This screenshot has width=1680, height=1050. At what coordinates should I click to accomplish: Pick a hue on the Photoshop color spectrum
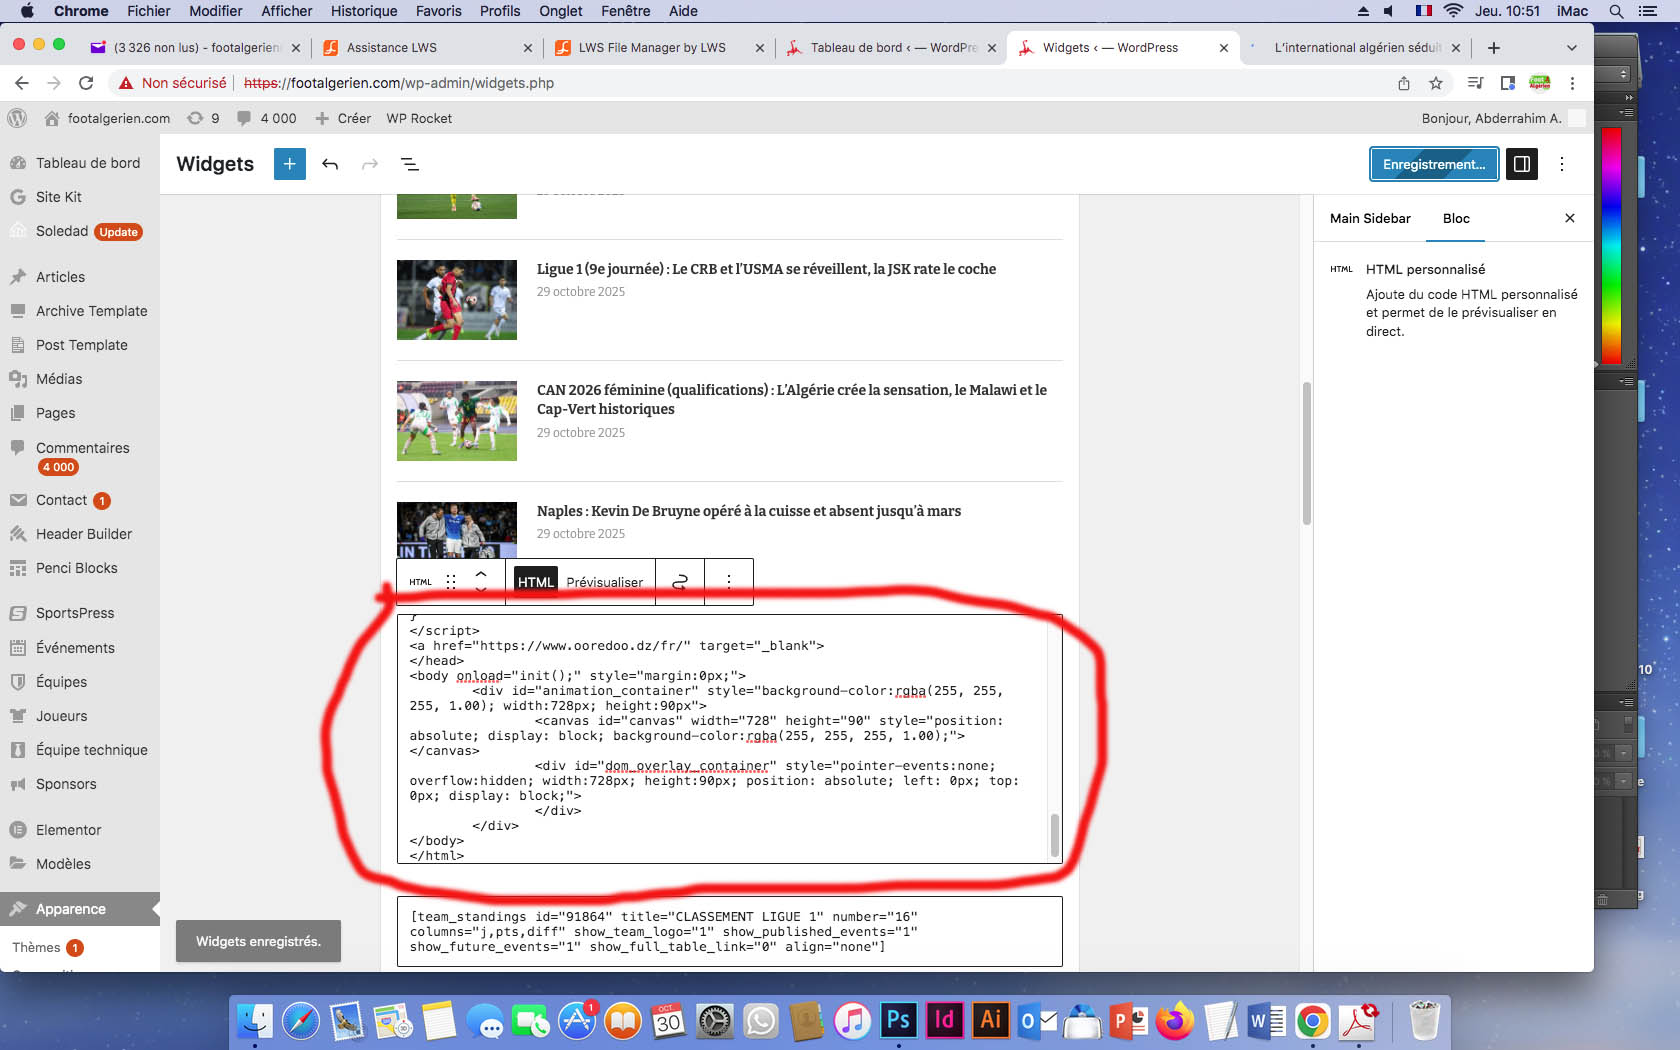click(x=1611, y=245)
